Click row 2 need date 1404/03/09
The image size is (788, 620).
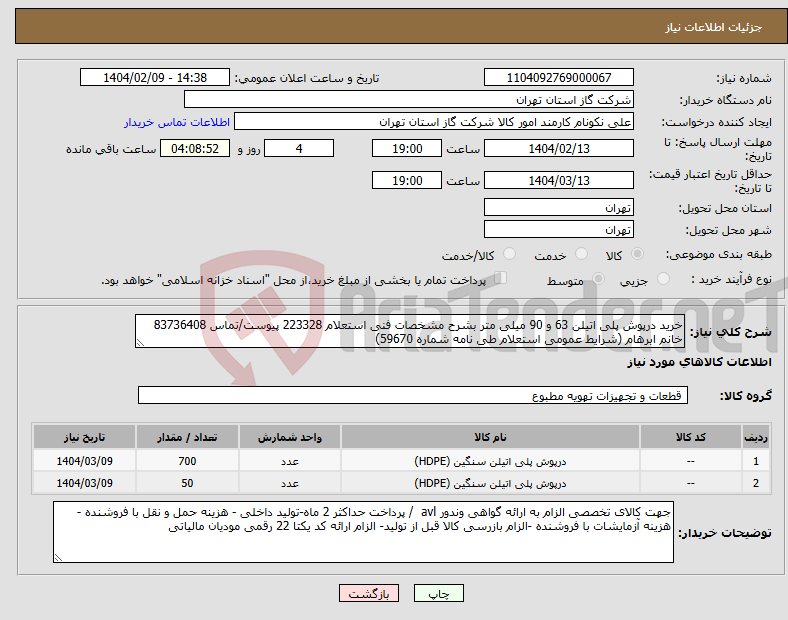click(84, 483)
